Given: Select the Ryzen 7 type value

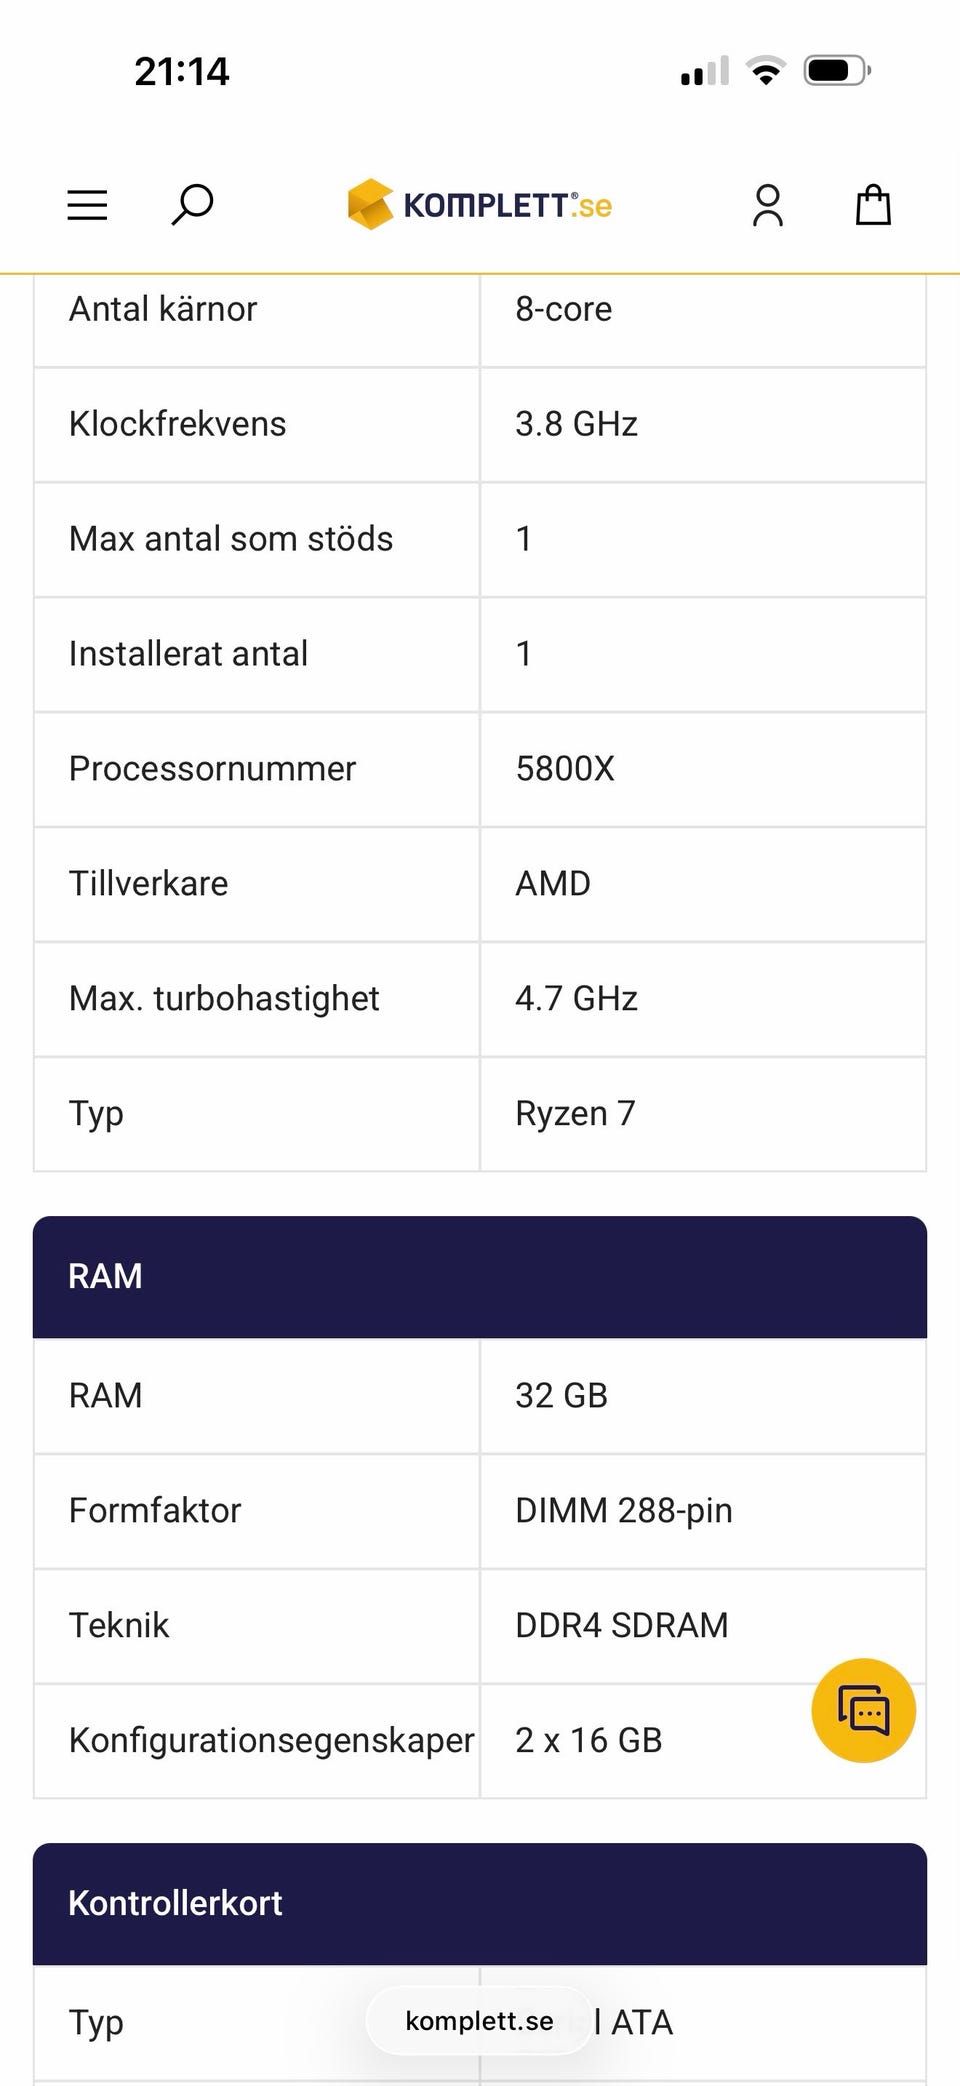Looking at the screenshot, I should pos(575,1114).
